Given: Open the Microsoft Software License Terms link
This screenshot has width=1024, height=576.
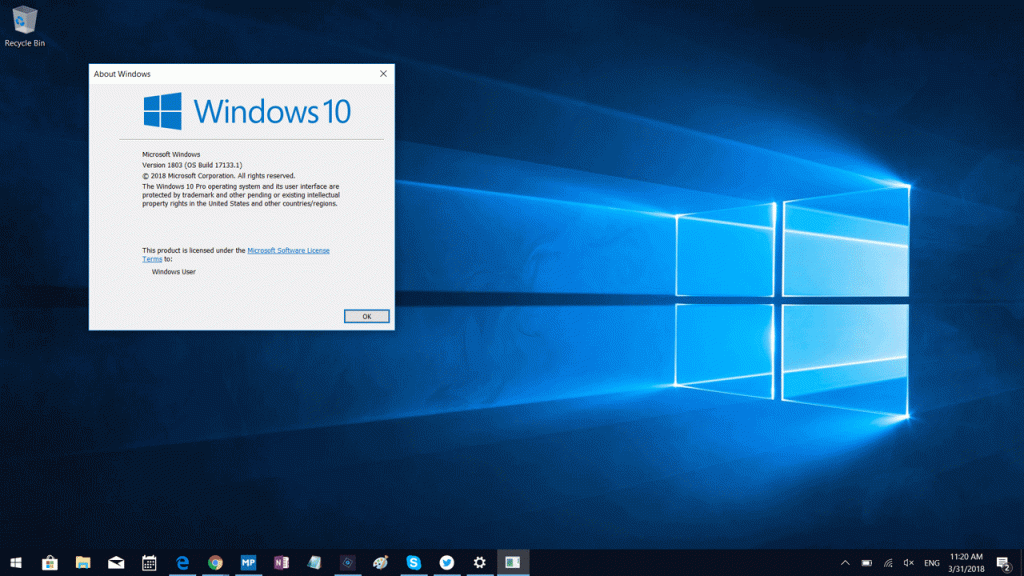Looking at the screenshot, I should click(x=288, y=250).
